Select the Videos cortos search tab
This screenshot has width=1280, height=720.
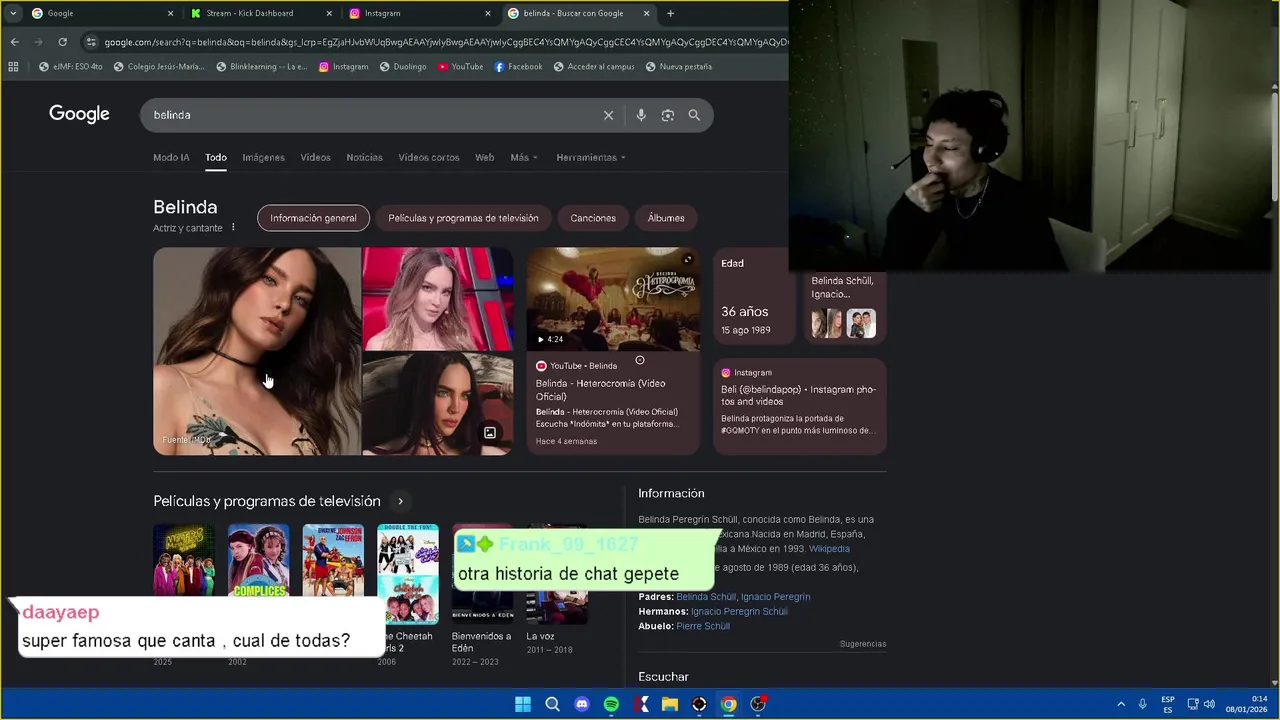(x=429, y=158)
